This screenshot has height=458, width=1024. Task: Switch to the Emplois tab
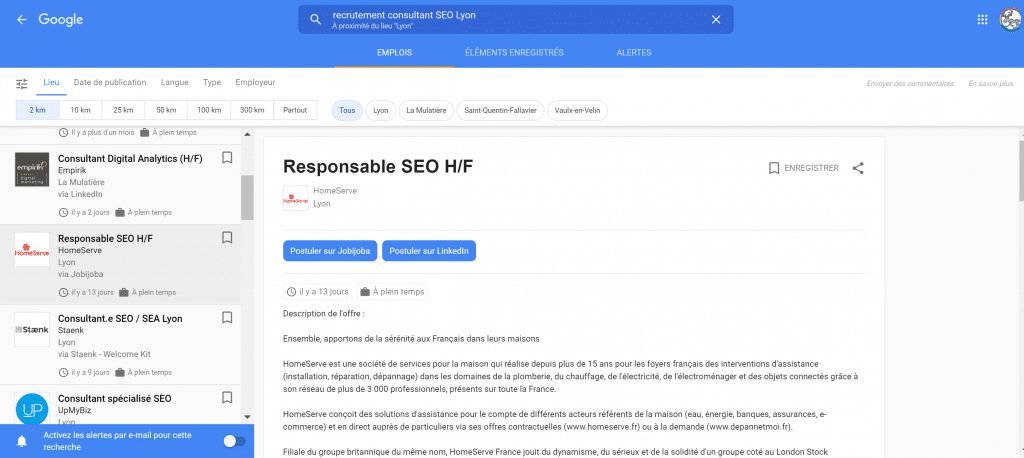(394, 53)
